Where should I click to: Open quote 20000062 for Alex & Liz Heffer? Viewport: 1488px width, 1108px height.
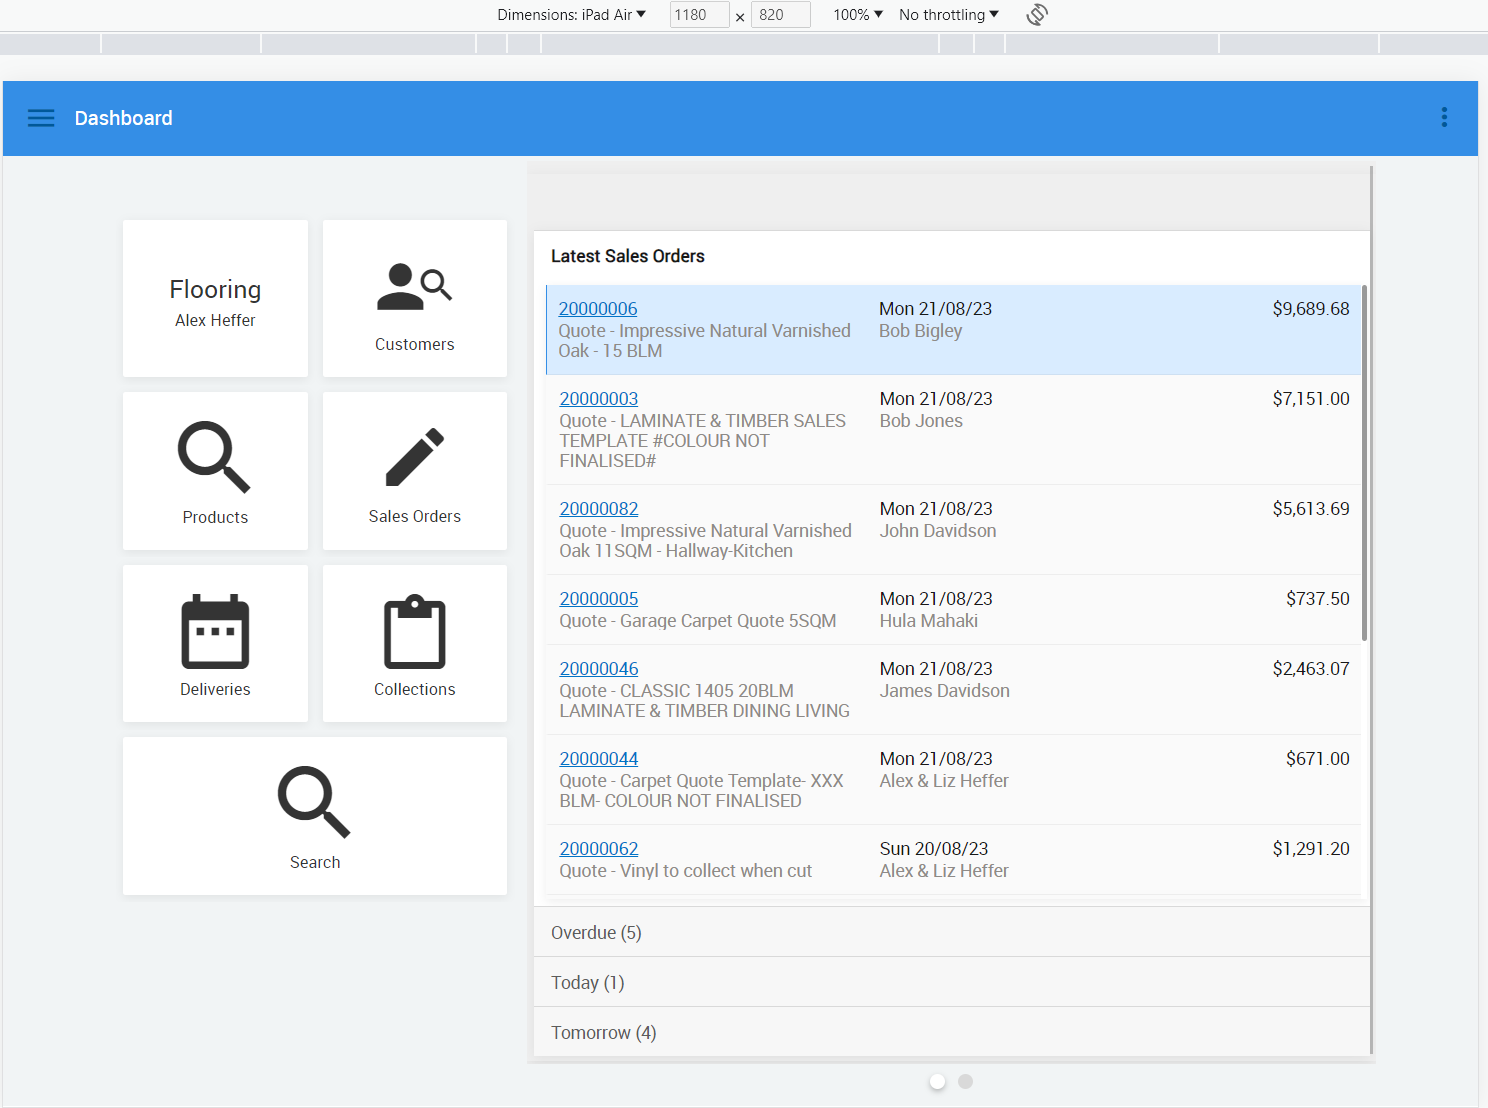click(598, 848)
